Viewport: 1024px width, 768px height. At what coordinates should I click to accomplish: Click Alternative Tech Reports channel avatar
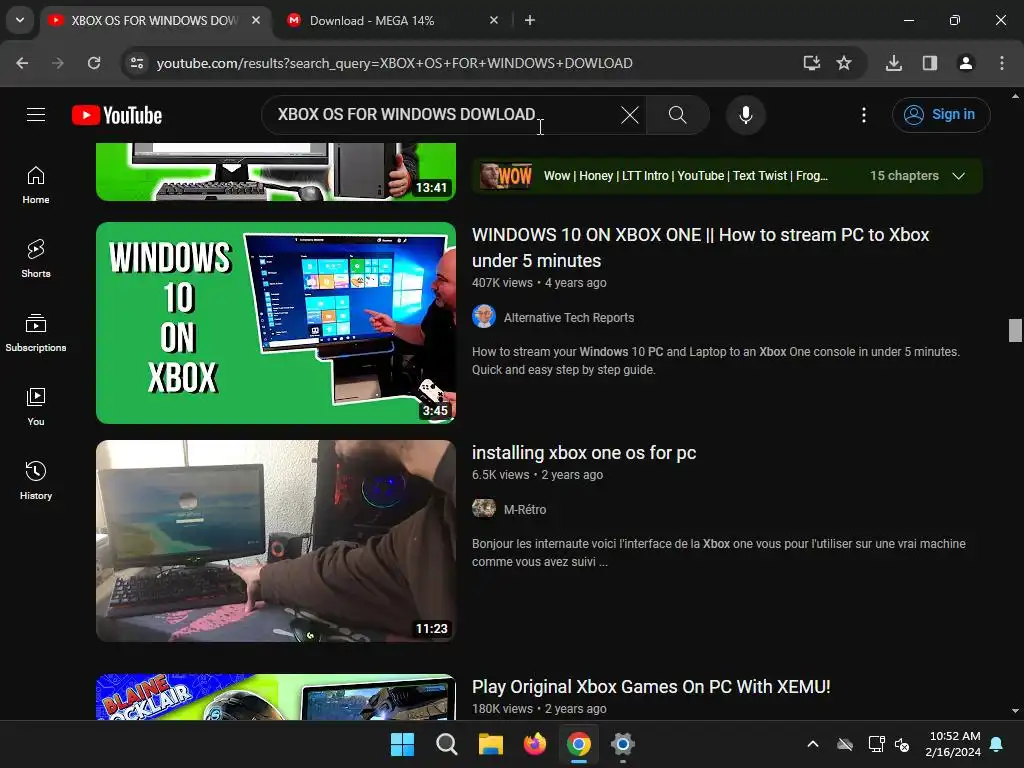click(x=484, y=317)
